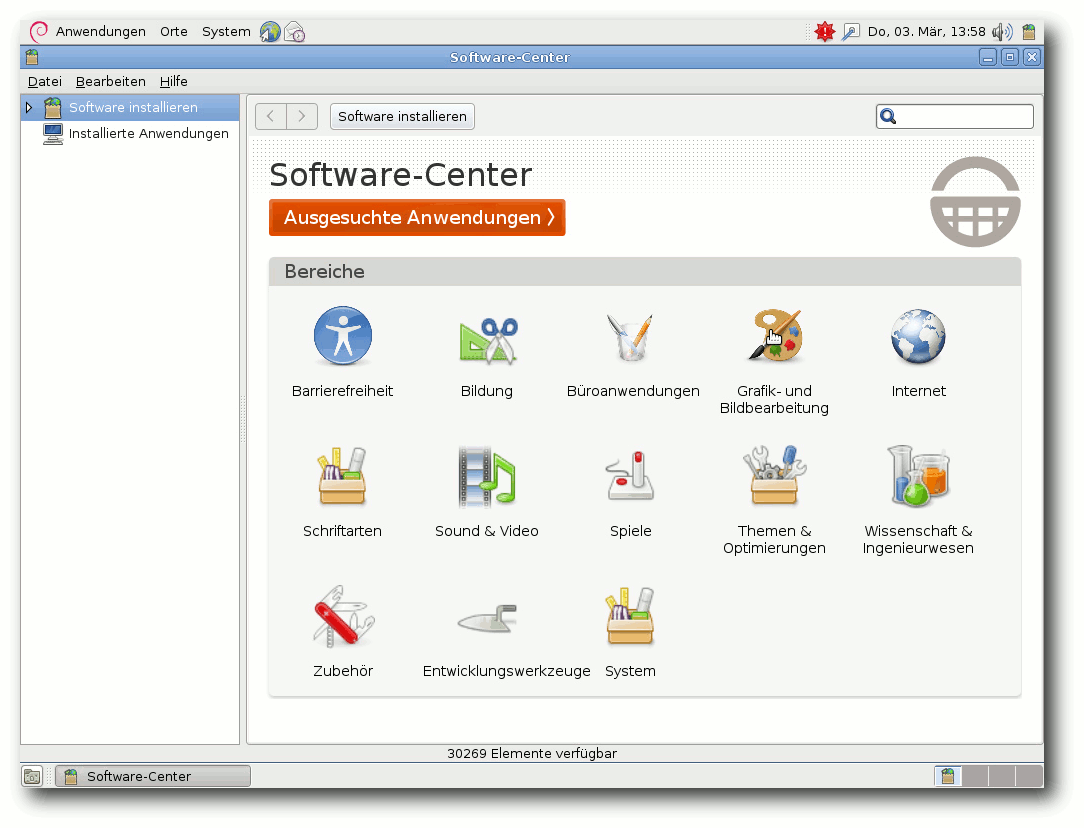Click the Software-Center taskbar button
This screenshot has height=828, width=1084.
click(x=153, y=776)
